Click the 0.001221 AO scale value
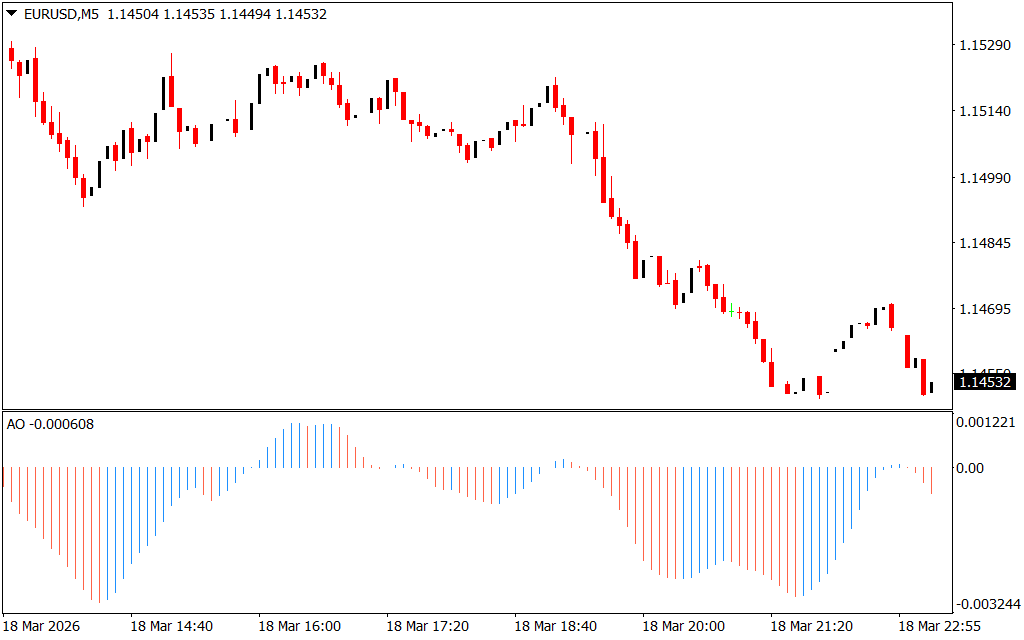Viewport: 1024px width, 640px height. (985, 423)
